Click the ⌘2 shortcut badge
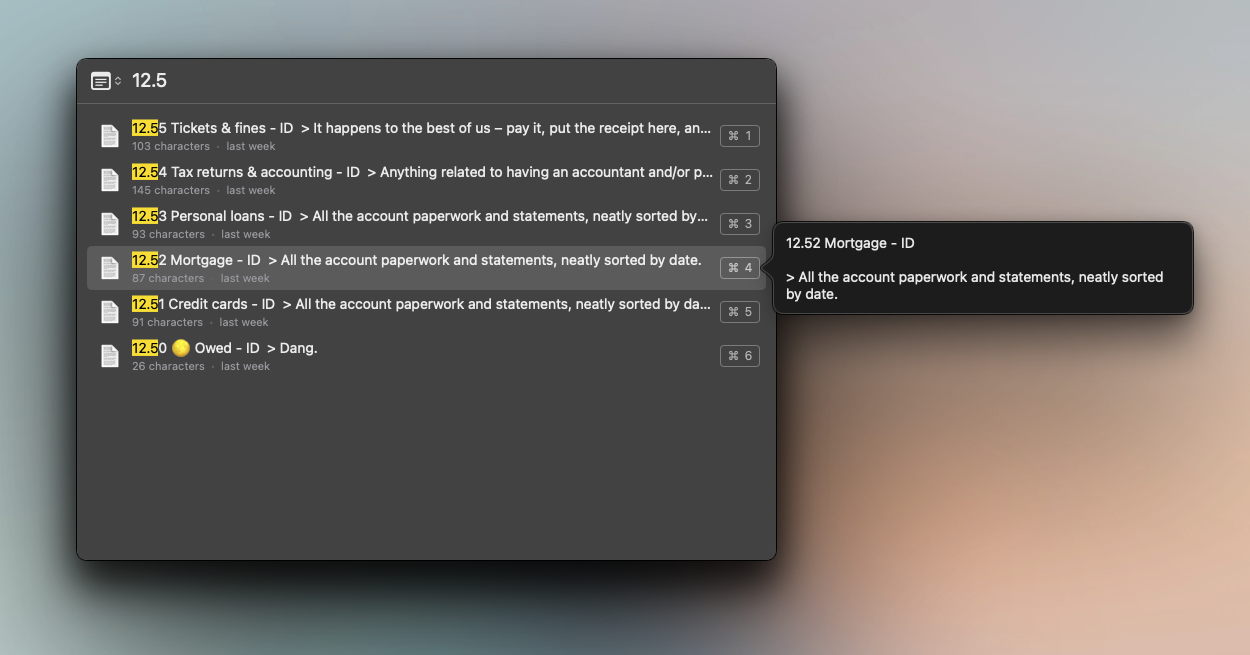 (x=739, y=180)
